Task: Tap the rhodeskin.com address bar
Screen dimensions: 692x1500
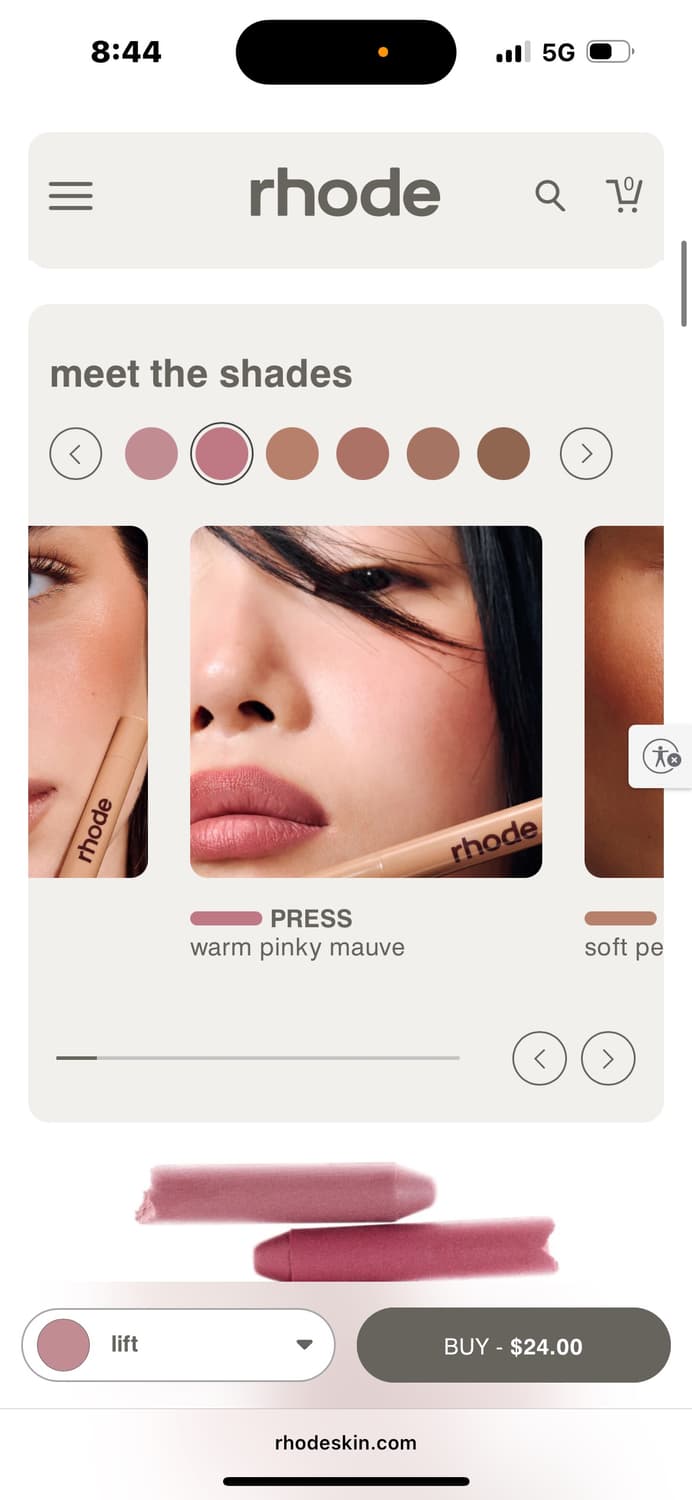Action: 346,1442
